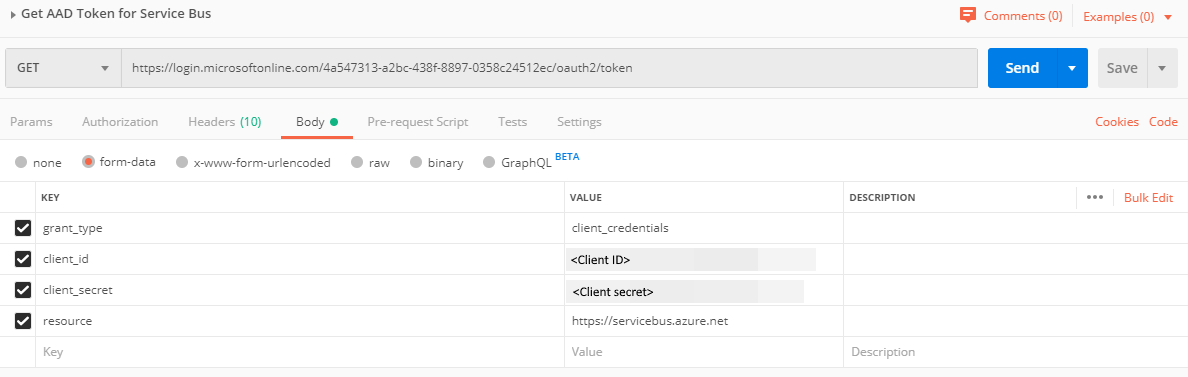1188x377 pixels.
Task: Uncheck the client_id row checkbox
Action: tap(23, 259)
